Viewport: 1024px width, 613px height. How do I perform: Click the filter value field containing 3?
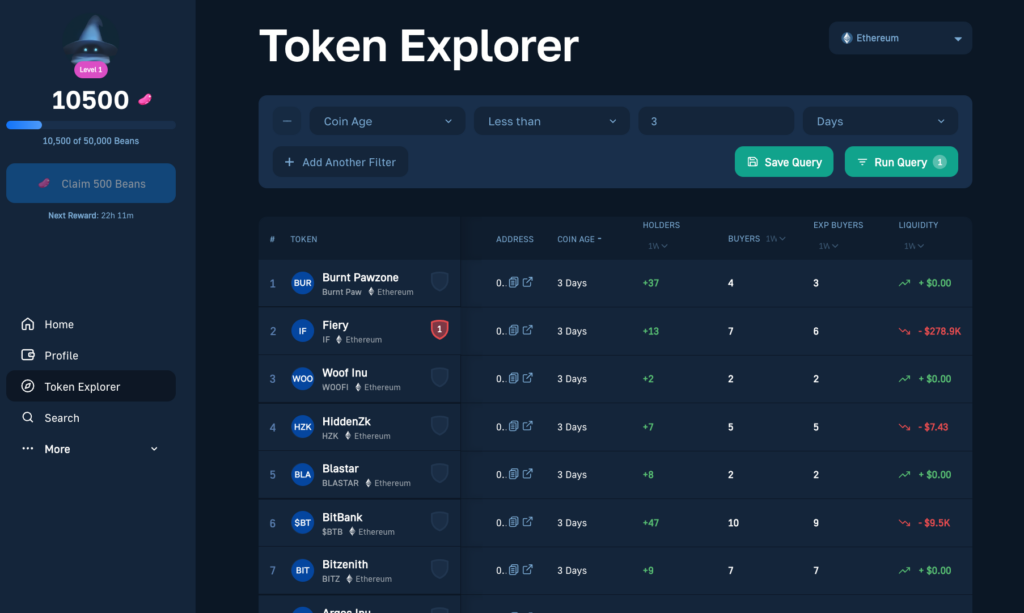click(716, 121)
